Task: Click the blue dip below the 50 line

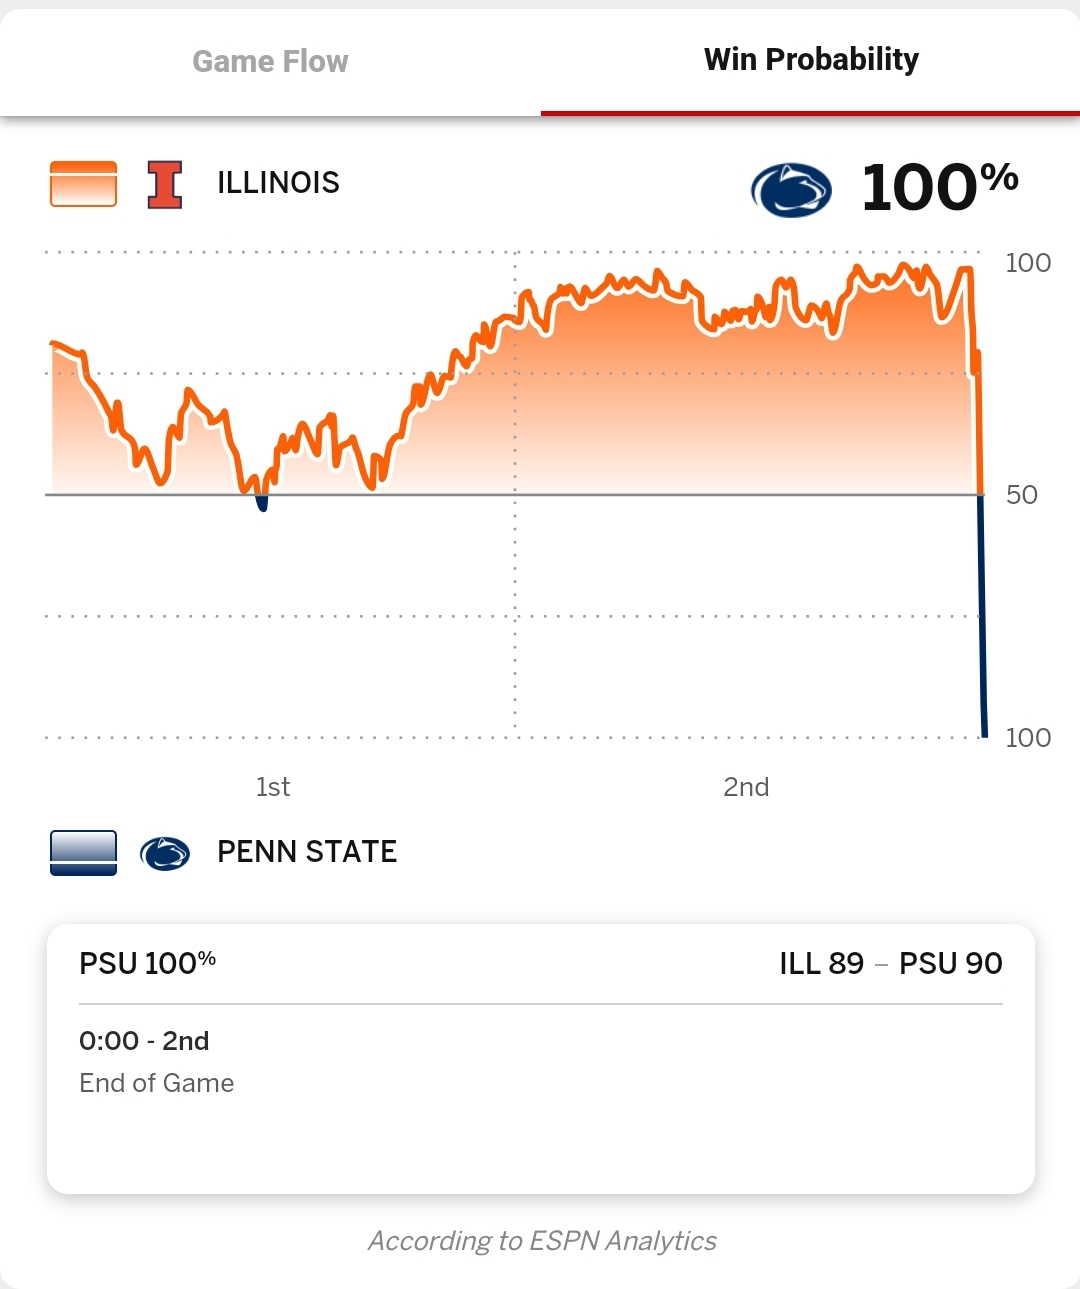Action: [262, 503]
